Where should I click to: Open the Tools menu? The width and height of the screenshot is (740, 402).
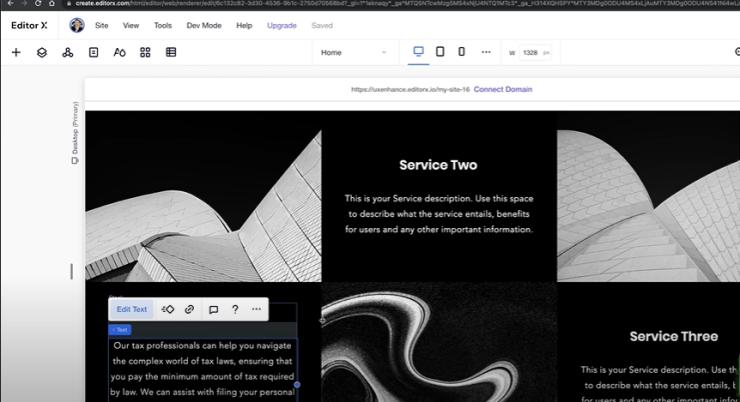click(163, 25)
